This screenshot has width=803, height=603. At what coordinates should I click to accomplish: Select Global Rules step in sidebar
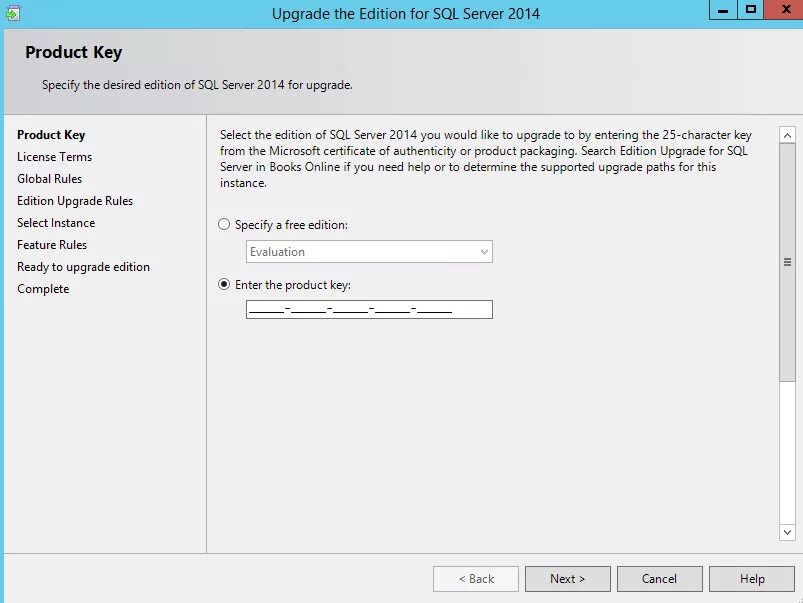tap(49, 179)
